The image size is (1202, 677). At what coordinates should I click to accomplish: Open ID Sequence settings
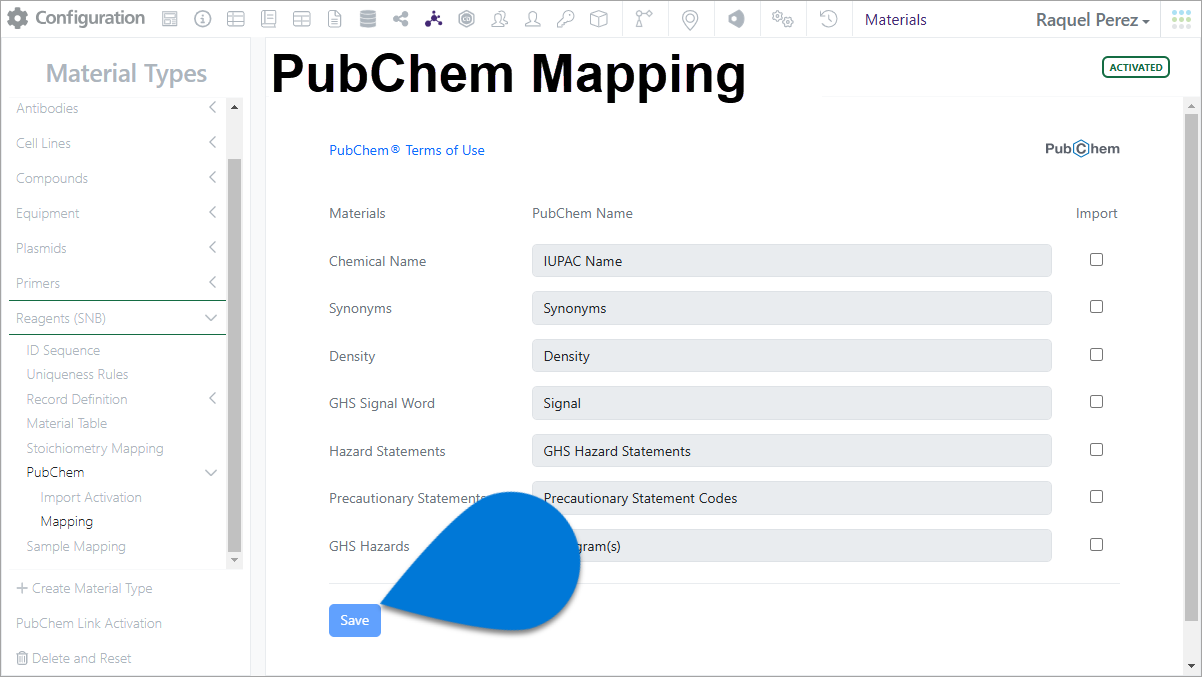pyautogui.click(x=63, y=350)
